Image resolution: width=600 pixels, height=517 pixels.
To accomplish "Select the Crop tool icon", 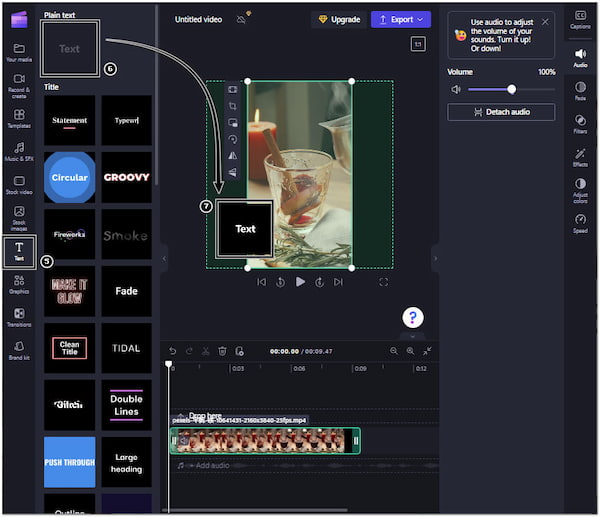I will (232, 106).
